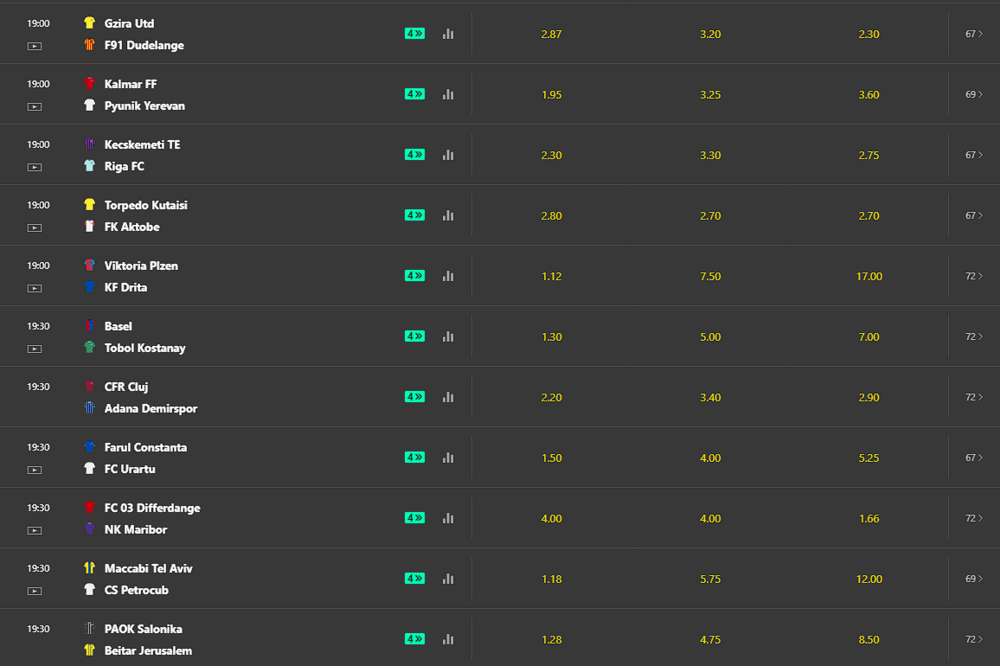The width and height of the screenshot is (1000, 666).
Task: Expand 69 more markets for Kalmar FF
Action: coord(974,94)
